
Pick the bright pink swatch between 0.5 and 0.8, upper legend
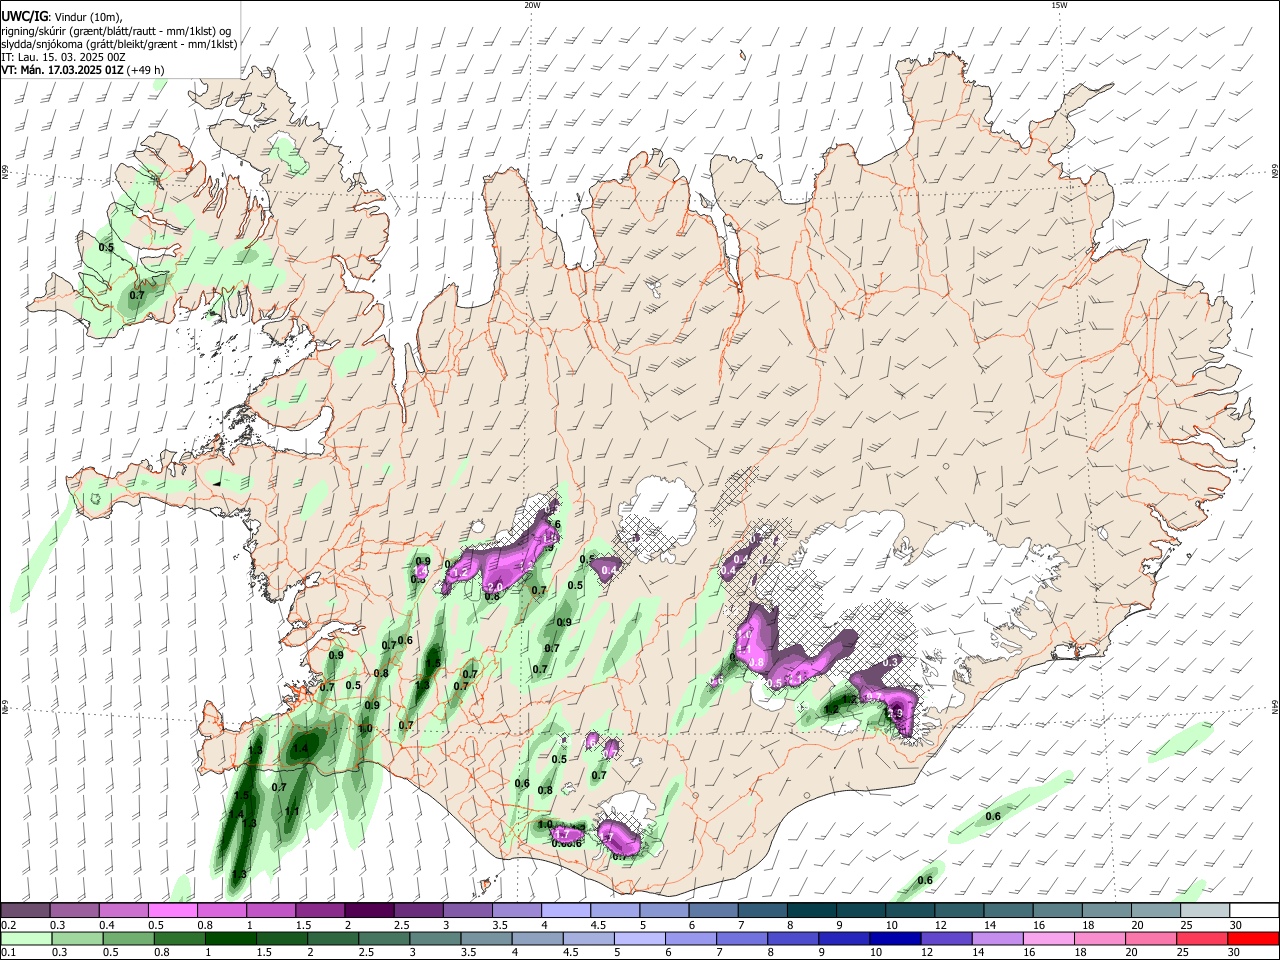[x=172, y=910]
